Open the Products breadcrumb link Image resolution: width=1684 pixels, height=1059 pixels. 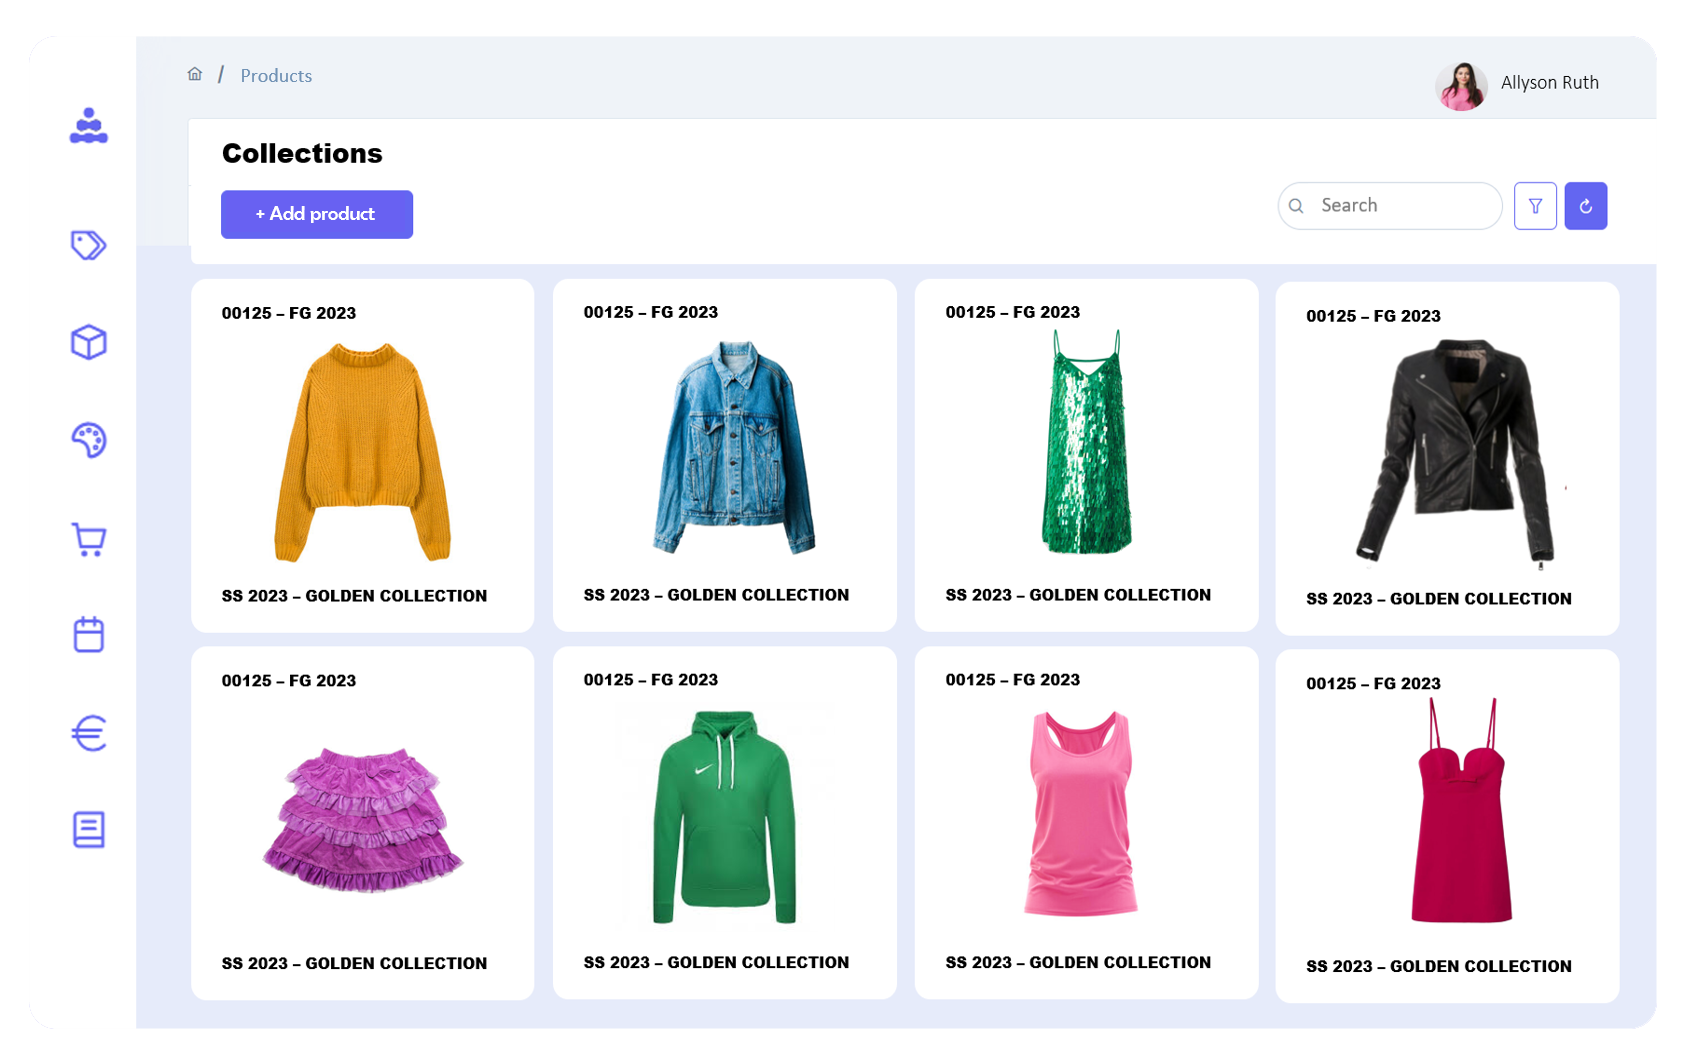point(276,75)
